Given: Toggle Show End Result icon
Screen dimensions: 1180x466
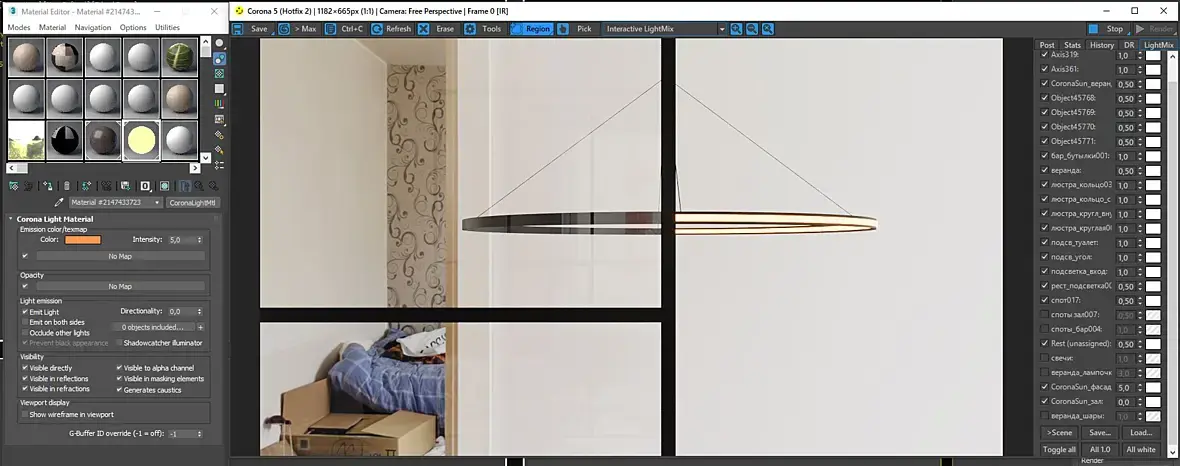Looking at the screenshot, I should 184,186.
